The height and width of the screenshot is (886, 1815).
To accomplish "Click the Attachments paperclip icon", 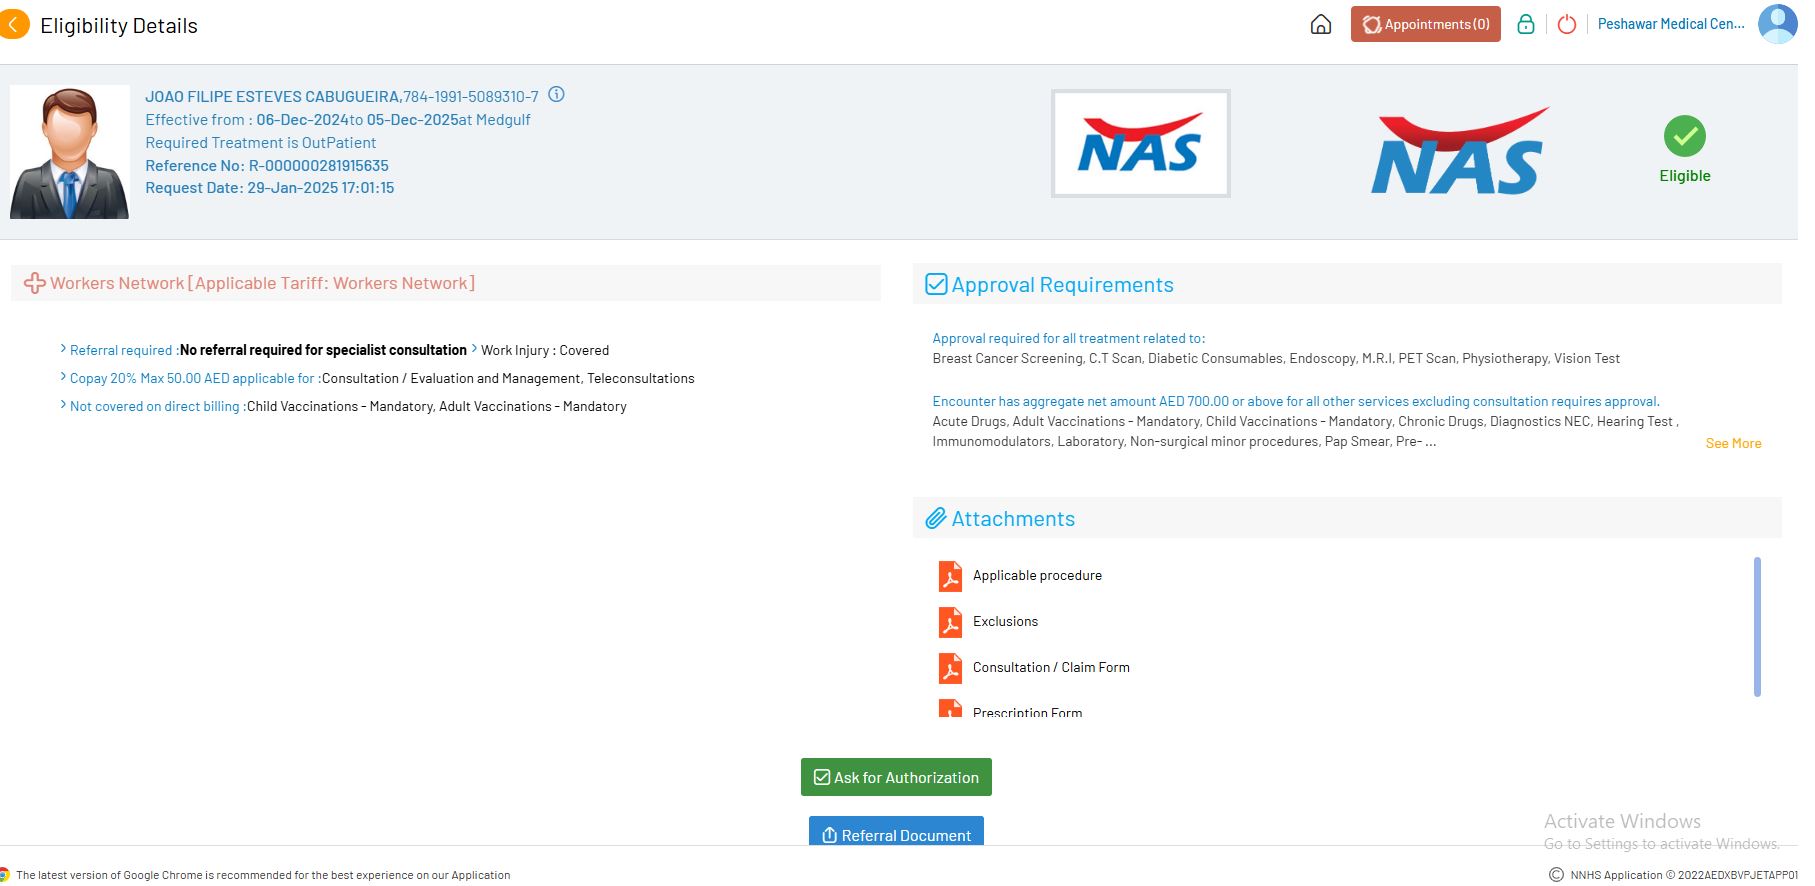I will tap(936, 518).
